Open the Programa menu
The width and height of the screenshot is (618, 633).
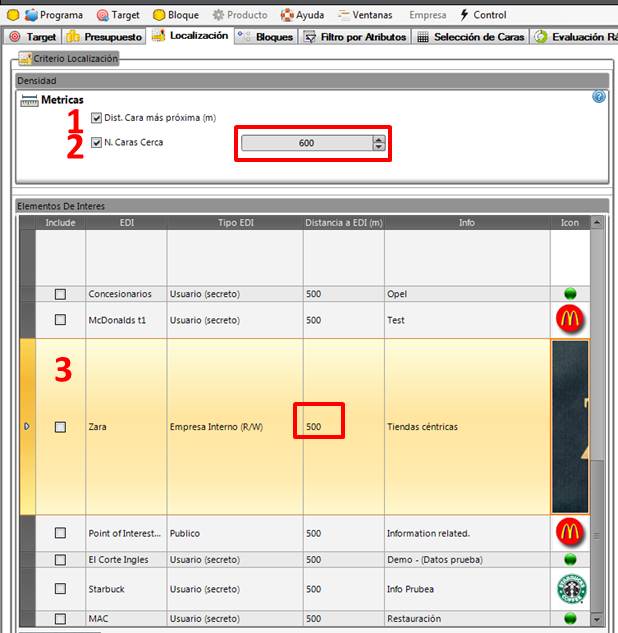click(x=55, y=15)
